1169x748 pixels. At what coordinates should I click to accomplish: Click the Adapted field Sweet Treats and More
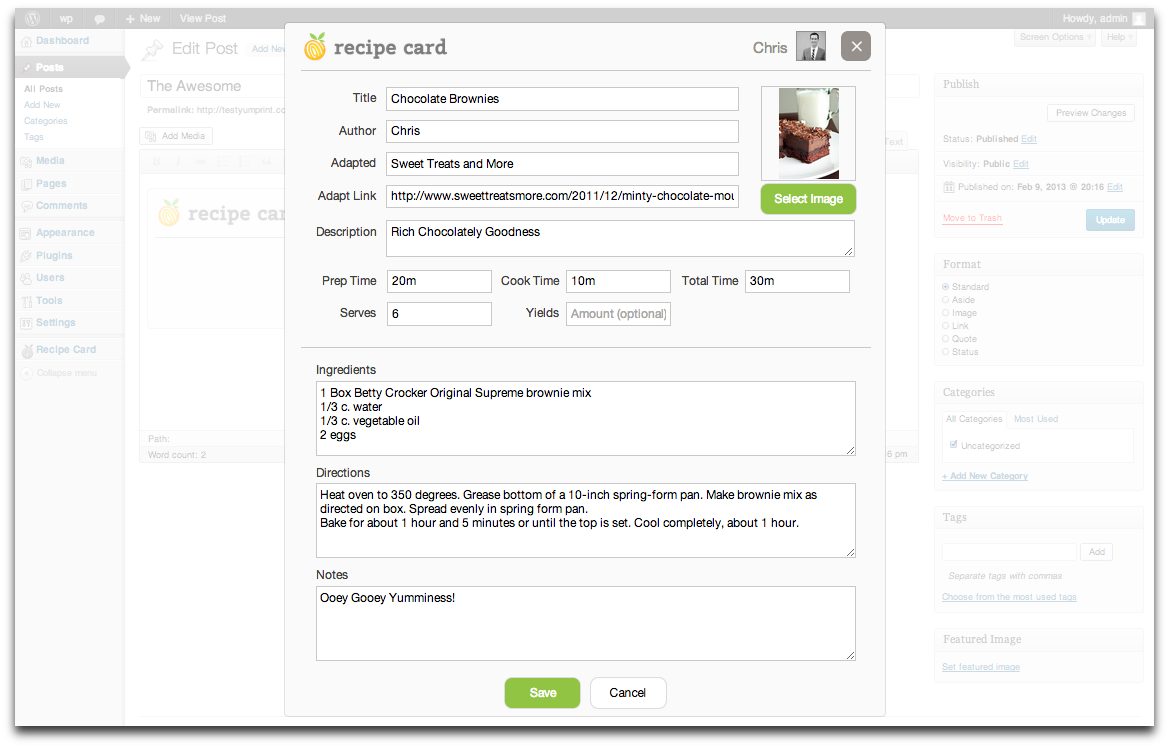click(562, 164)
